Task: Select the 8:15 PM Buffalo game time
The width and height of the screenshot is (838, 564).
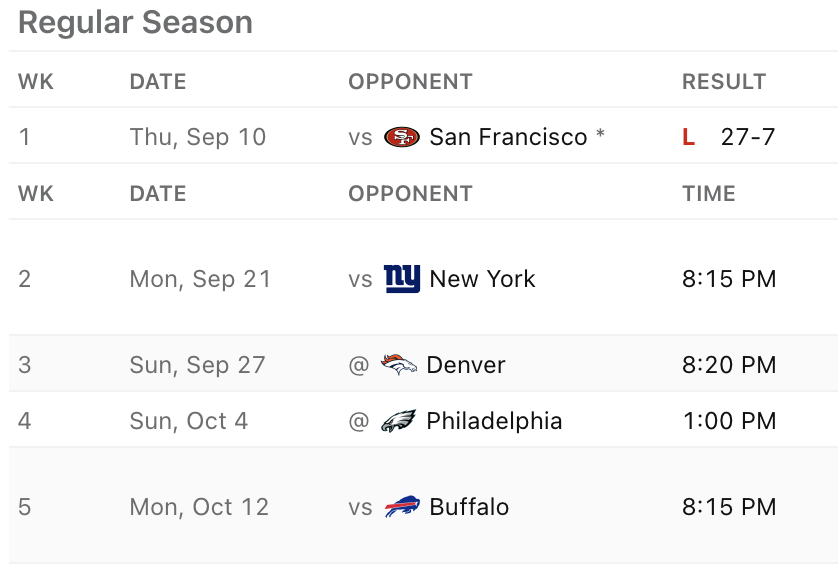Action: [729, 507]
